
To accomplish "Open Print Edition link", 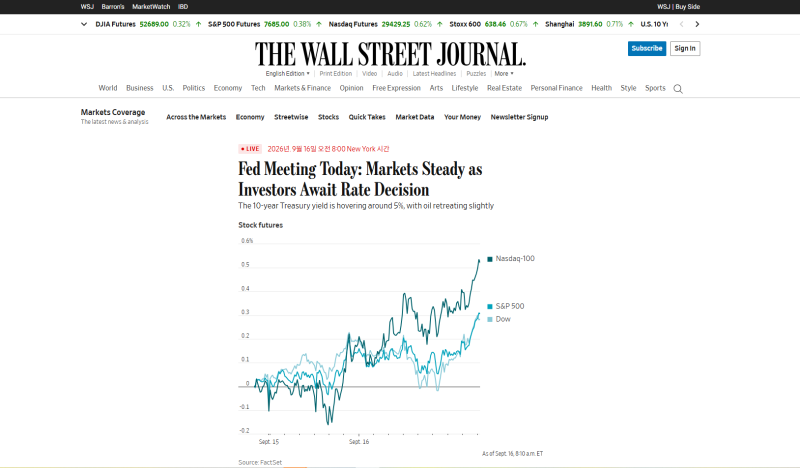I will [x=336, y=73].
